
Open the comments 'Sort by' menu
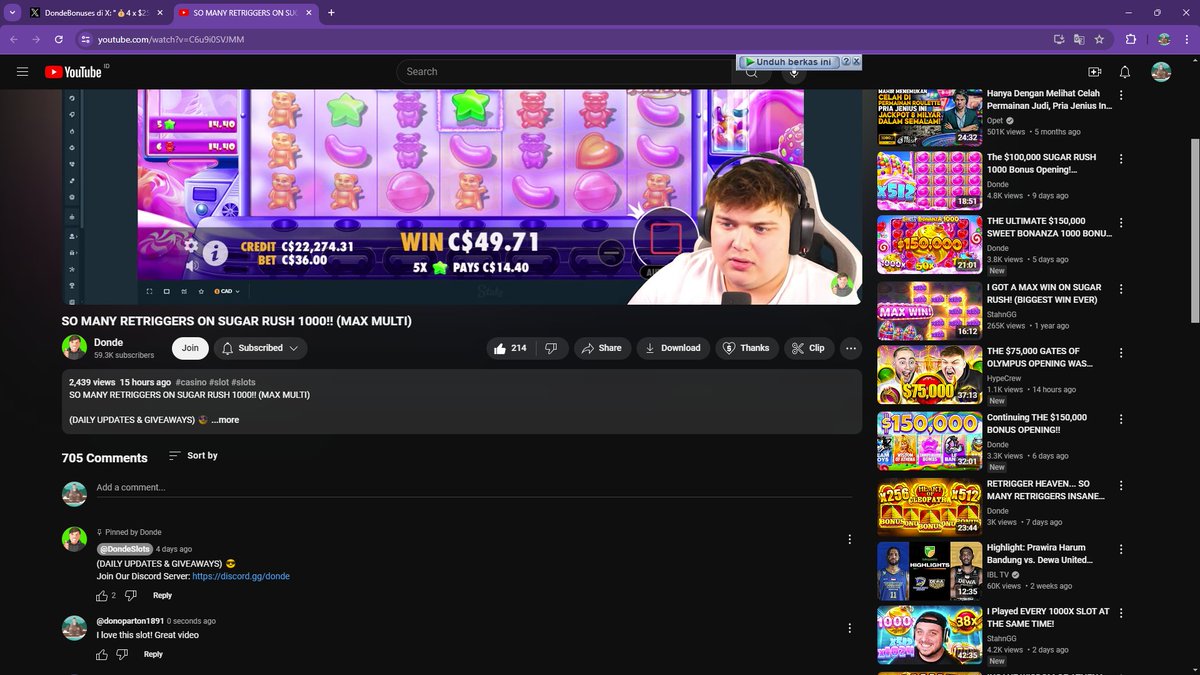pyautogui.click(x=193, y=456)
